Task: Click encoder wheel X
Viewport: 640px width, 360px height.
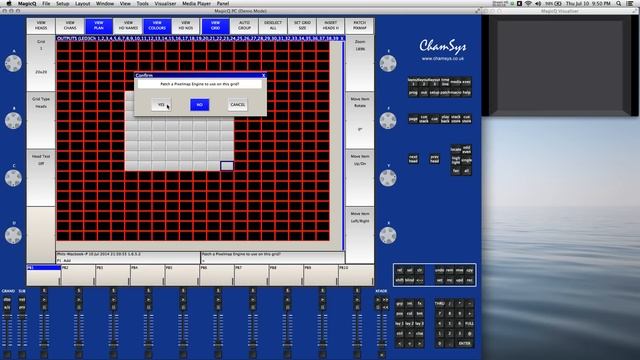Action: coord(388,236)
